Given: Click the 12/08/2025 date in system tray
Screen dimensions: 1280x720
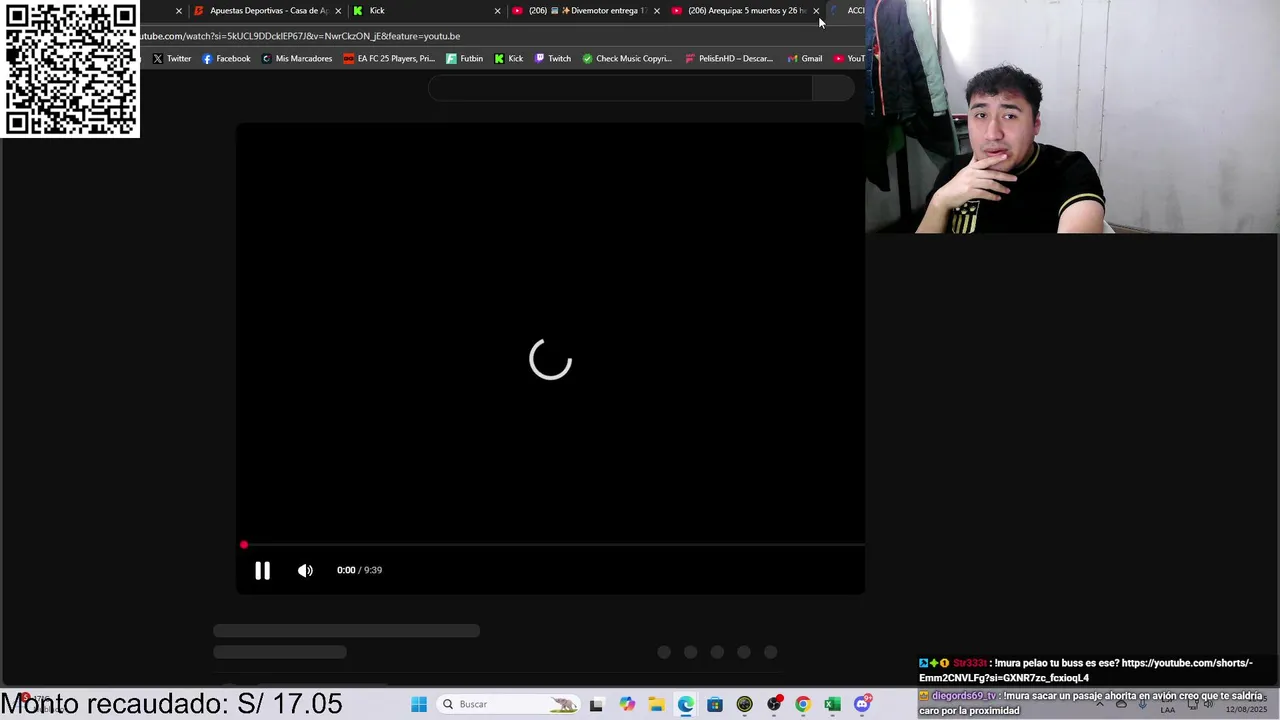Looking at the screenshot, I should 1245,710.
